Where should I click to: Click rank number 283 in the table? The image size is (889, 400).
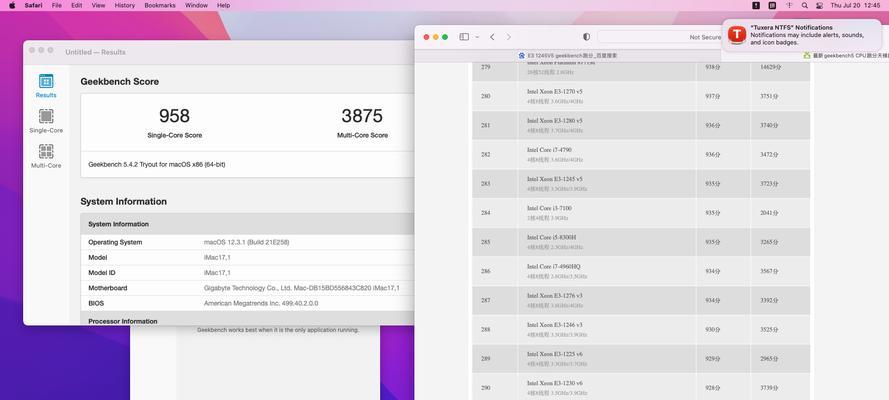[x=485, y=184]
